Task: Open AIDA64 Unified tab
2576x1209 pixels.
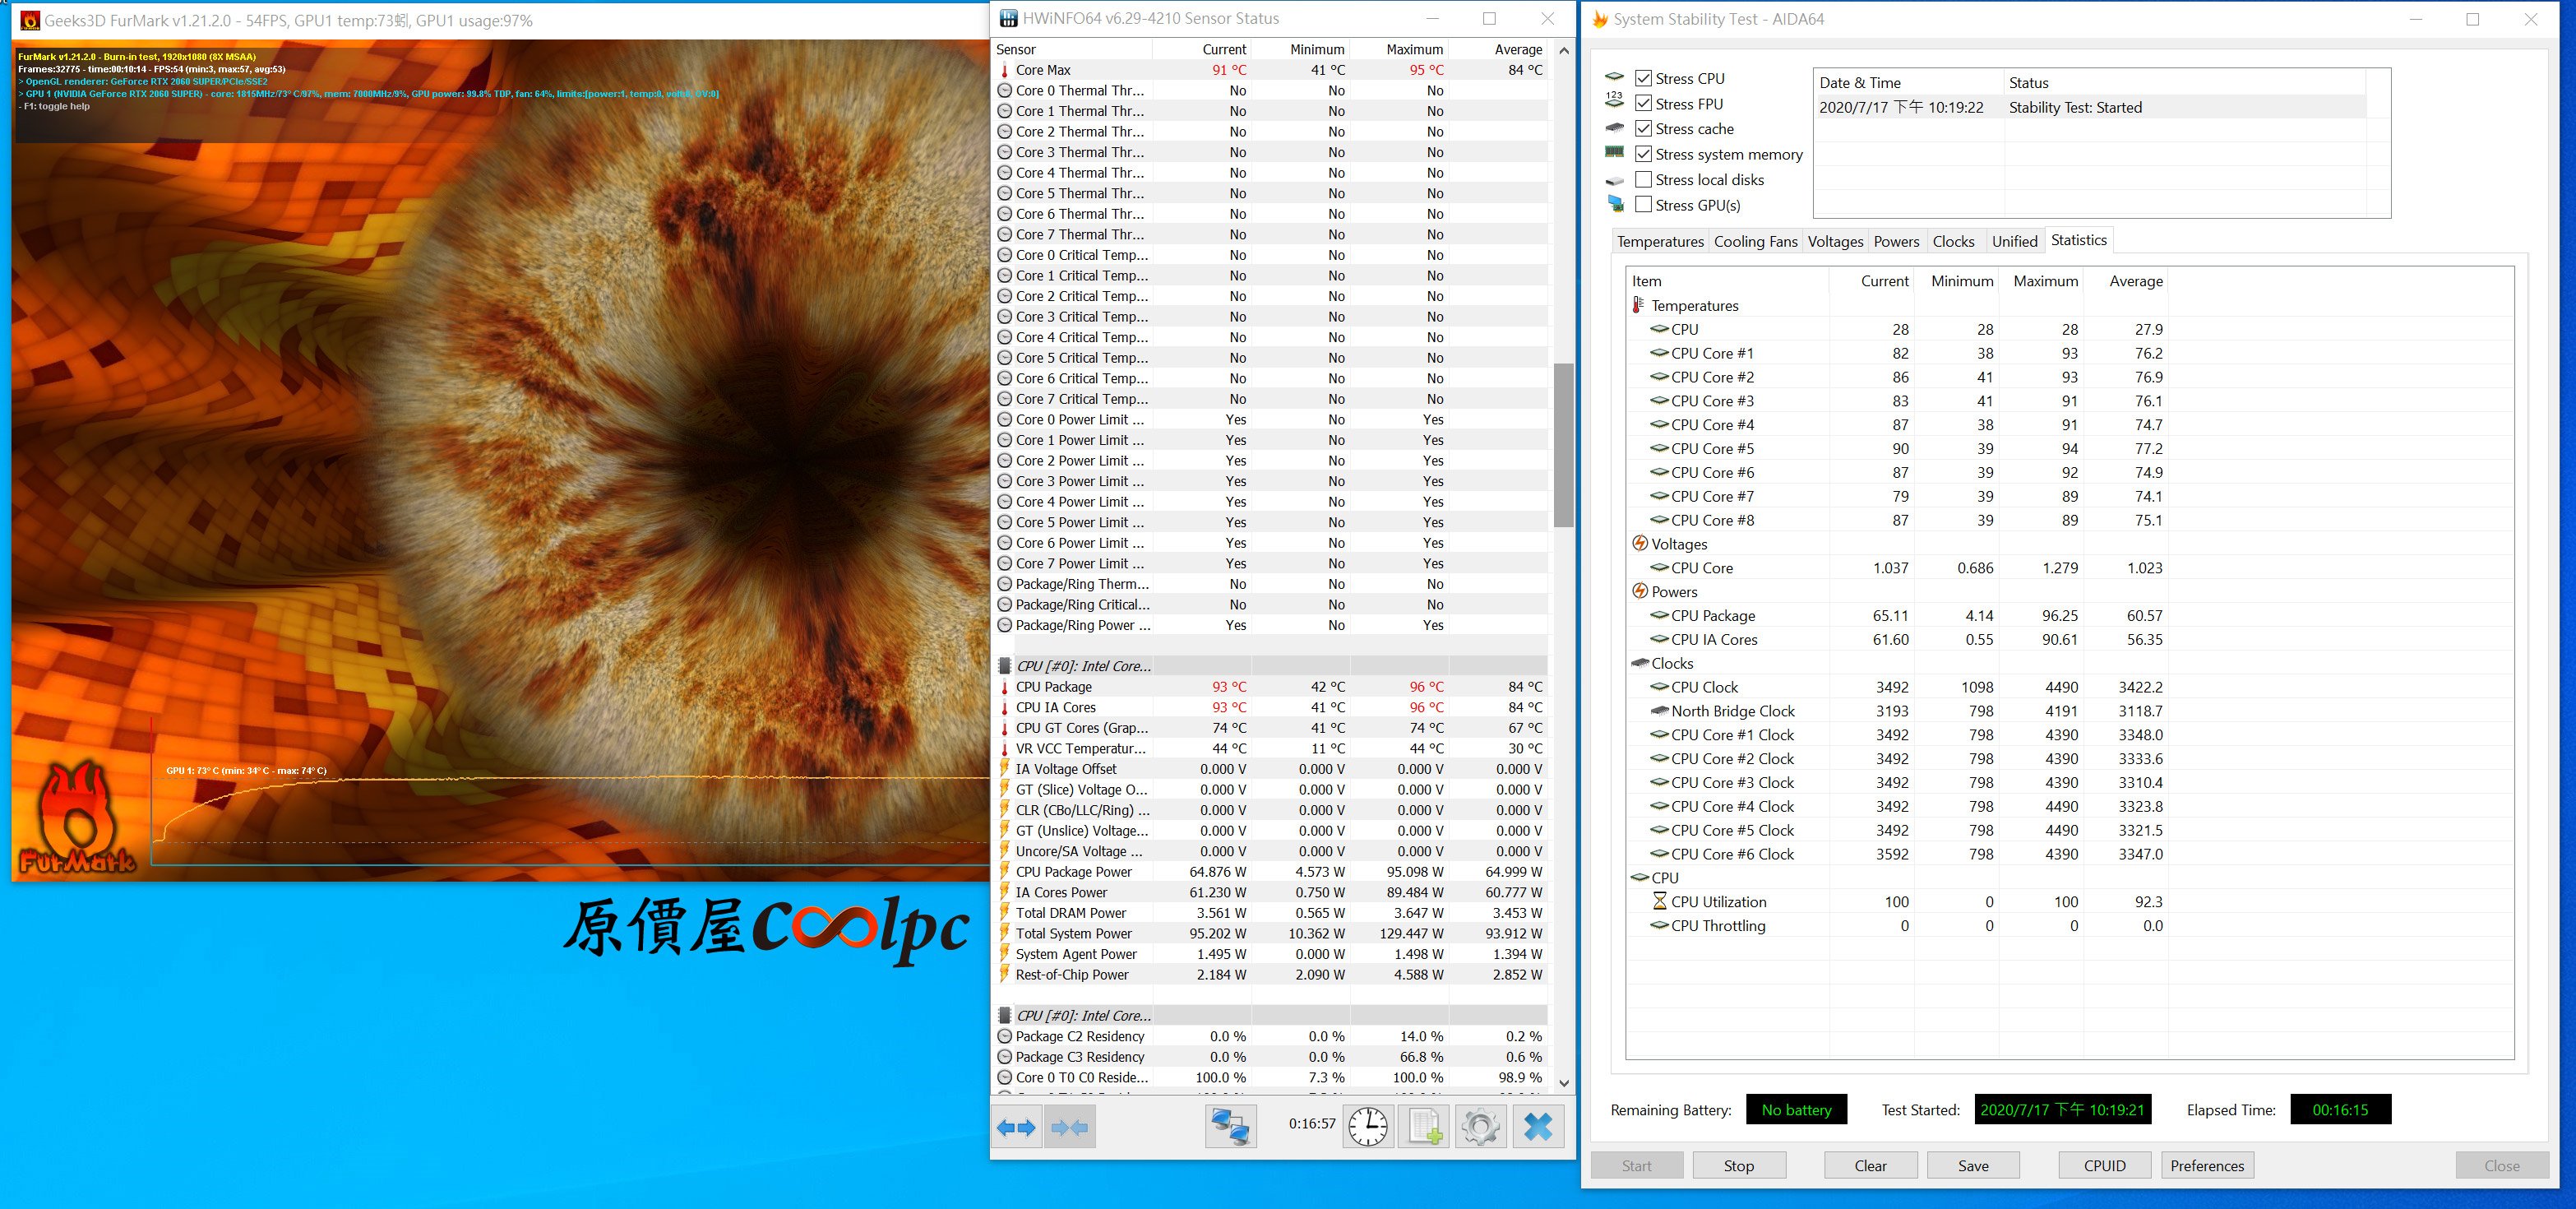Action: coord(2014,241)
